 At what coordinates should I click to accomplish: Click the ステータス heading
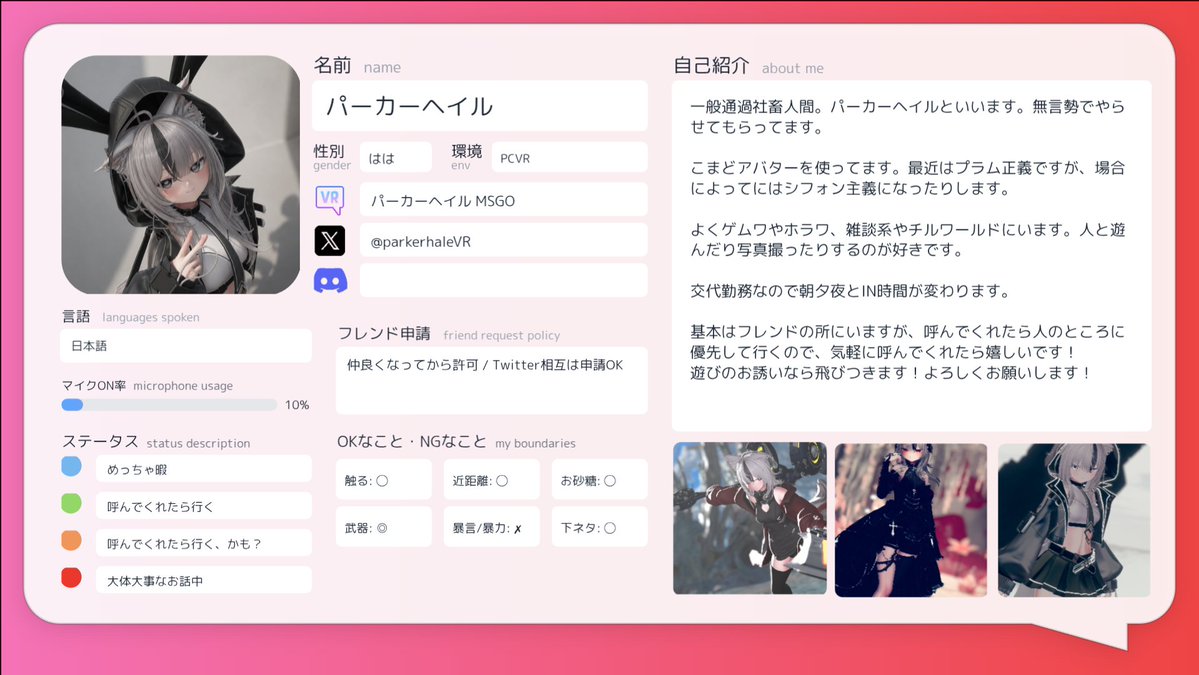pos(100,441)
